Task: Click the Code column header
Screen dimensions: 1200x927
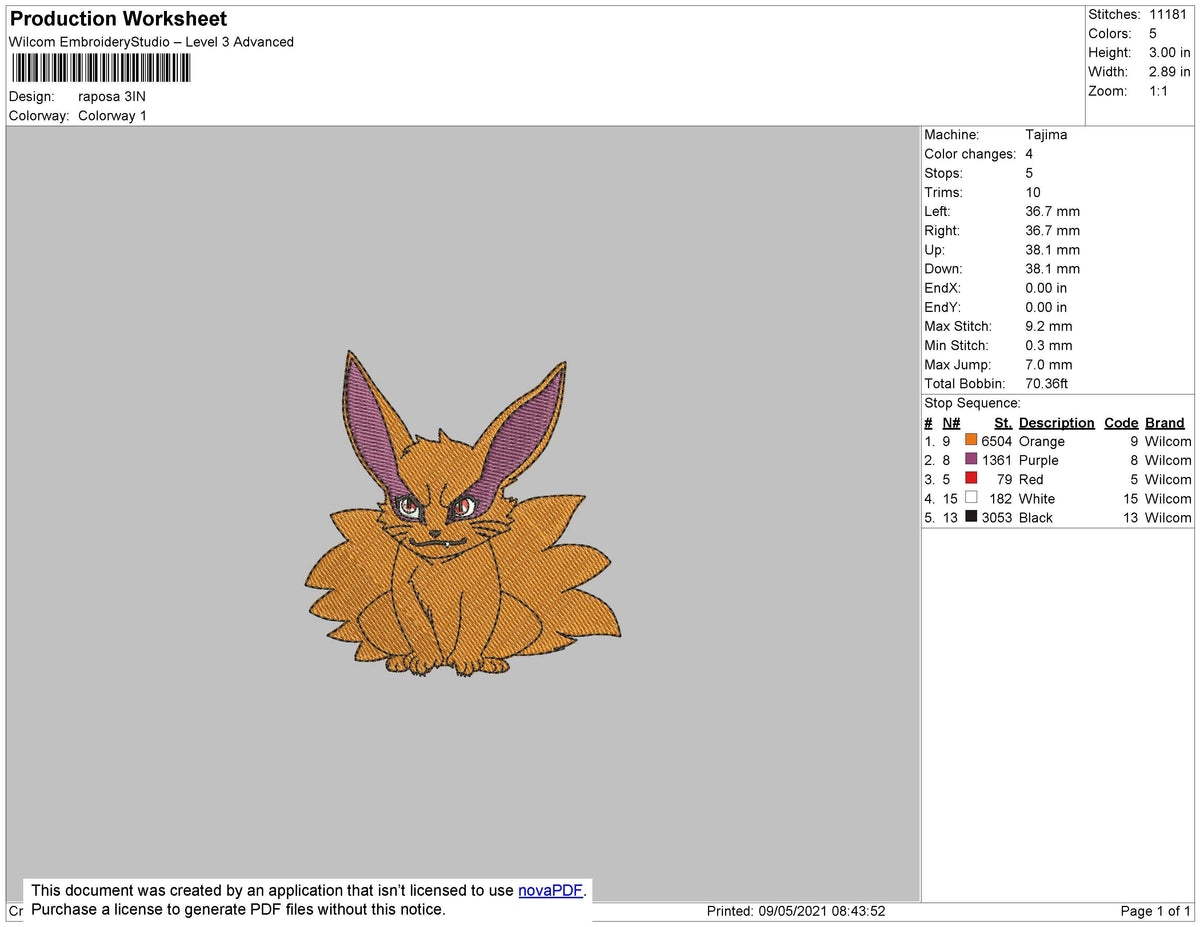Action: [x=1121, y=422]
